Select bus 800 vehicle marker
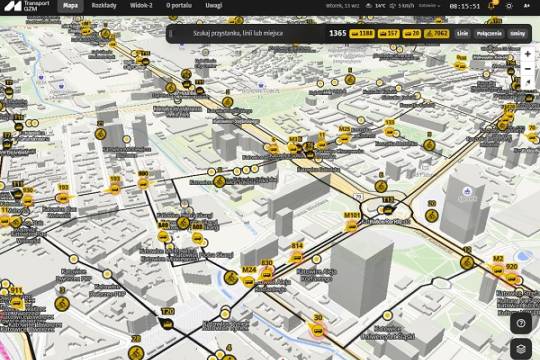 (x=143, y=184)
